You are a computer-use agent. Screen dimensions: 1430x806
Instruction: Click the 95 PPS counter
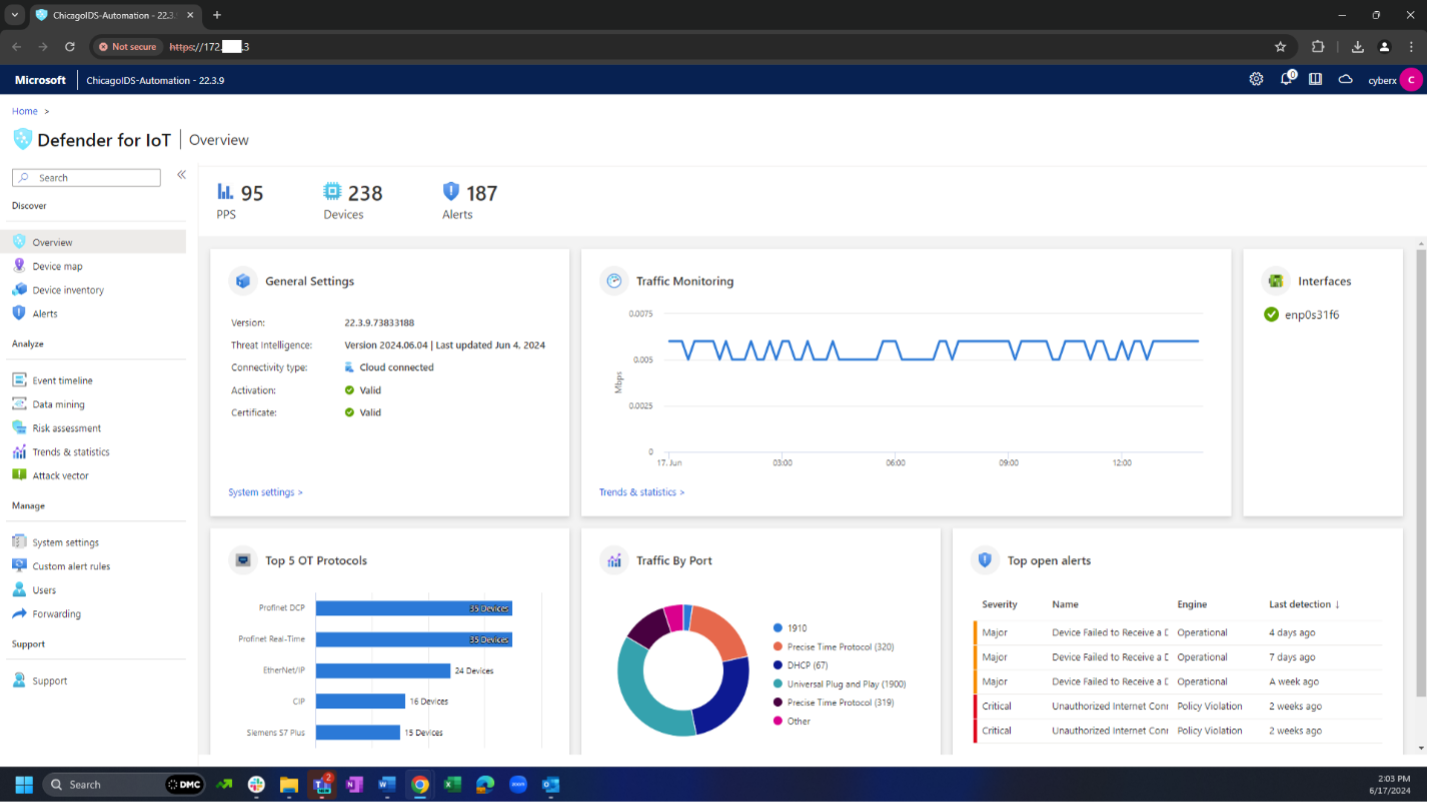(x=240, y=200)
